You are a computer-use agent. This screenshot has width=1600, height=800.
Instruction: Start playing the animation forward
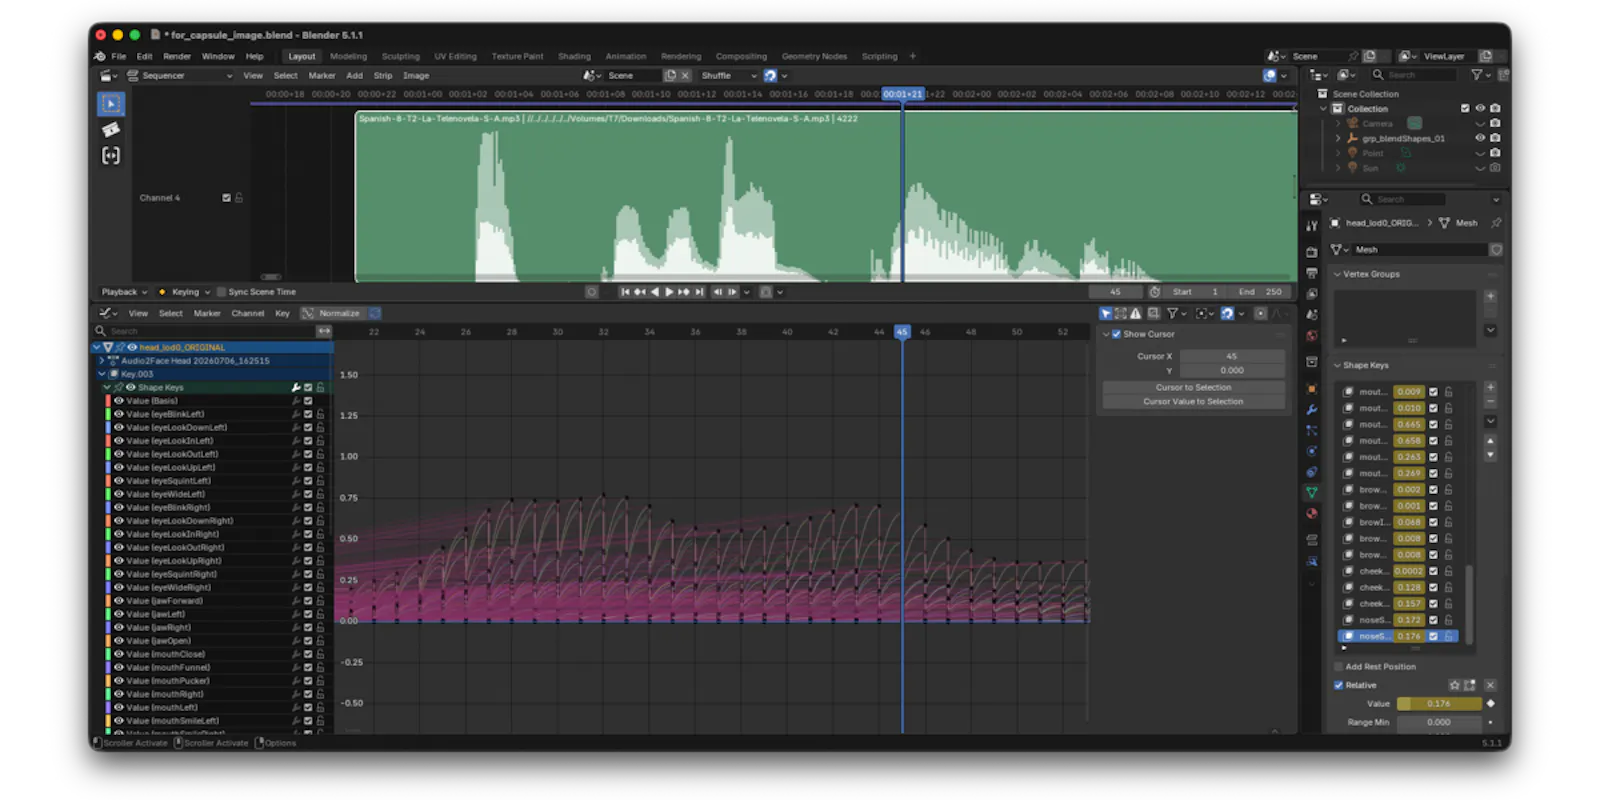[669, 292]
